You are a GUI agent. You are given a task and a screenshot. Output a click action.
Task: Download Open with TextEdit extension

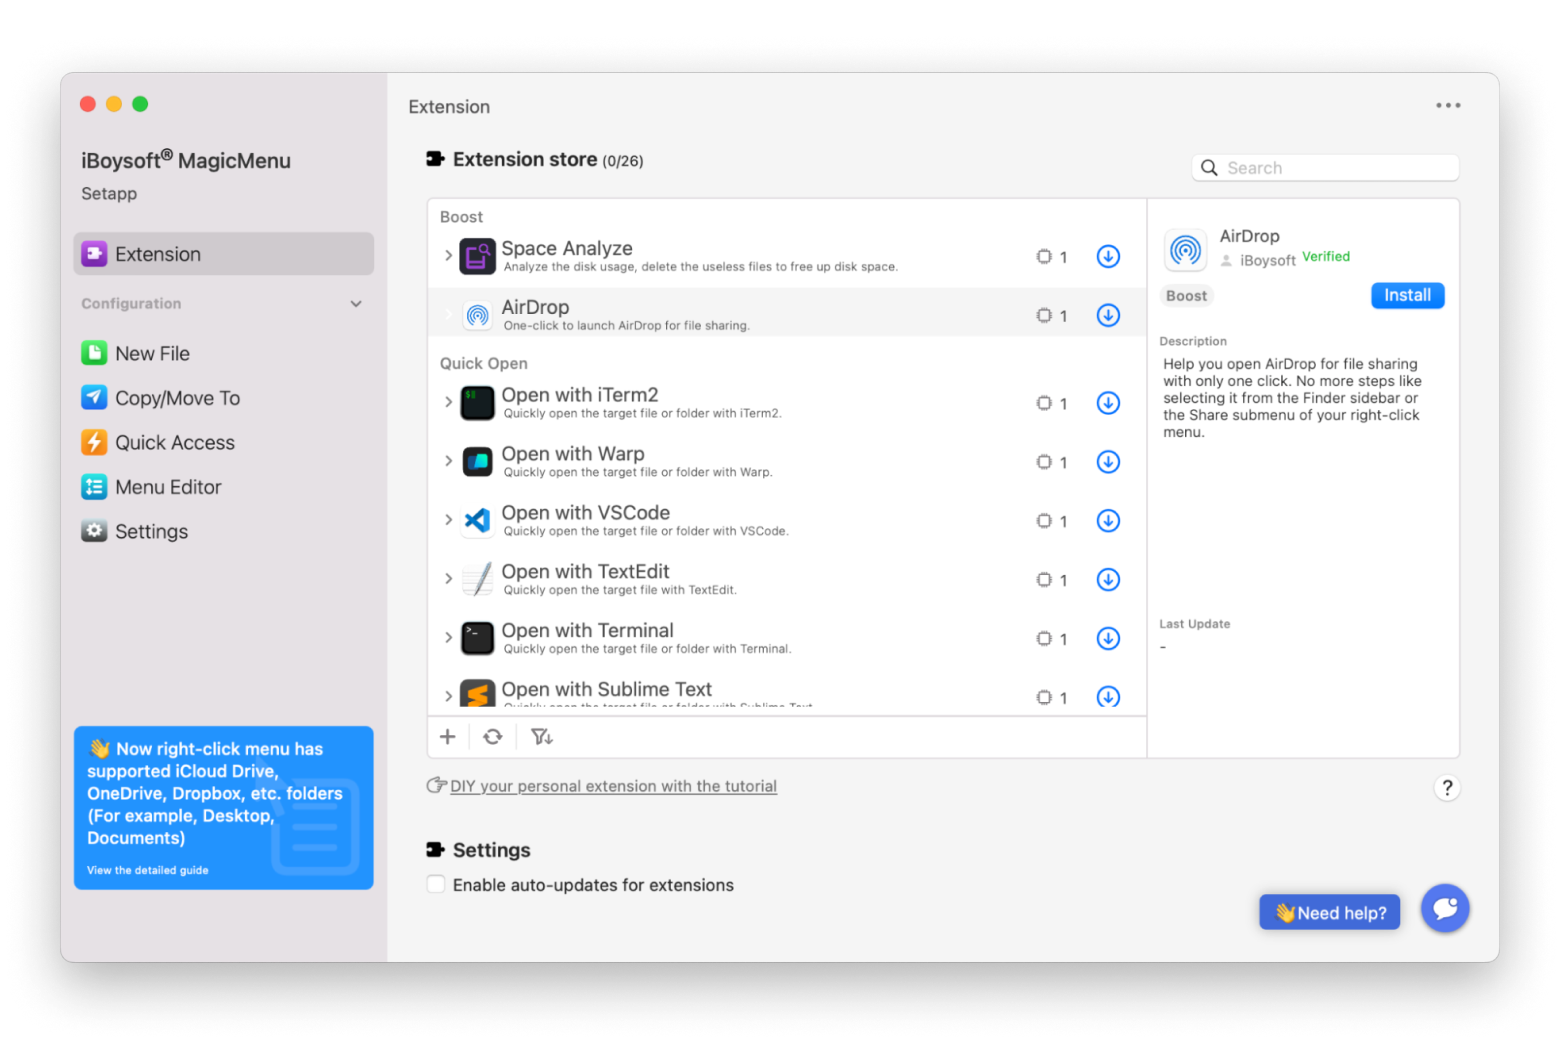(1108, 580)
